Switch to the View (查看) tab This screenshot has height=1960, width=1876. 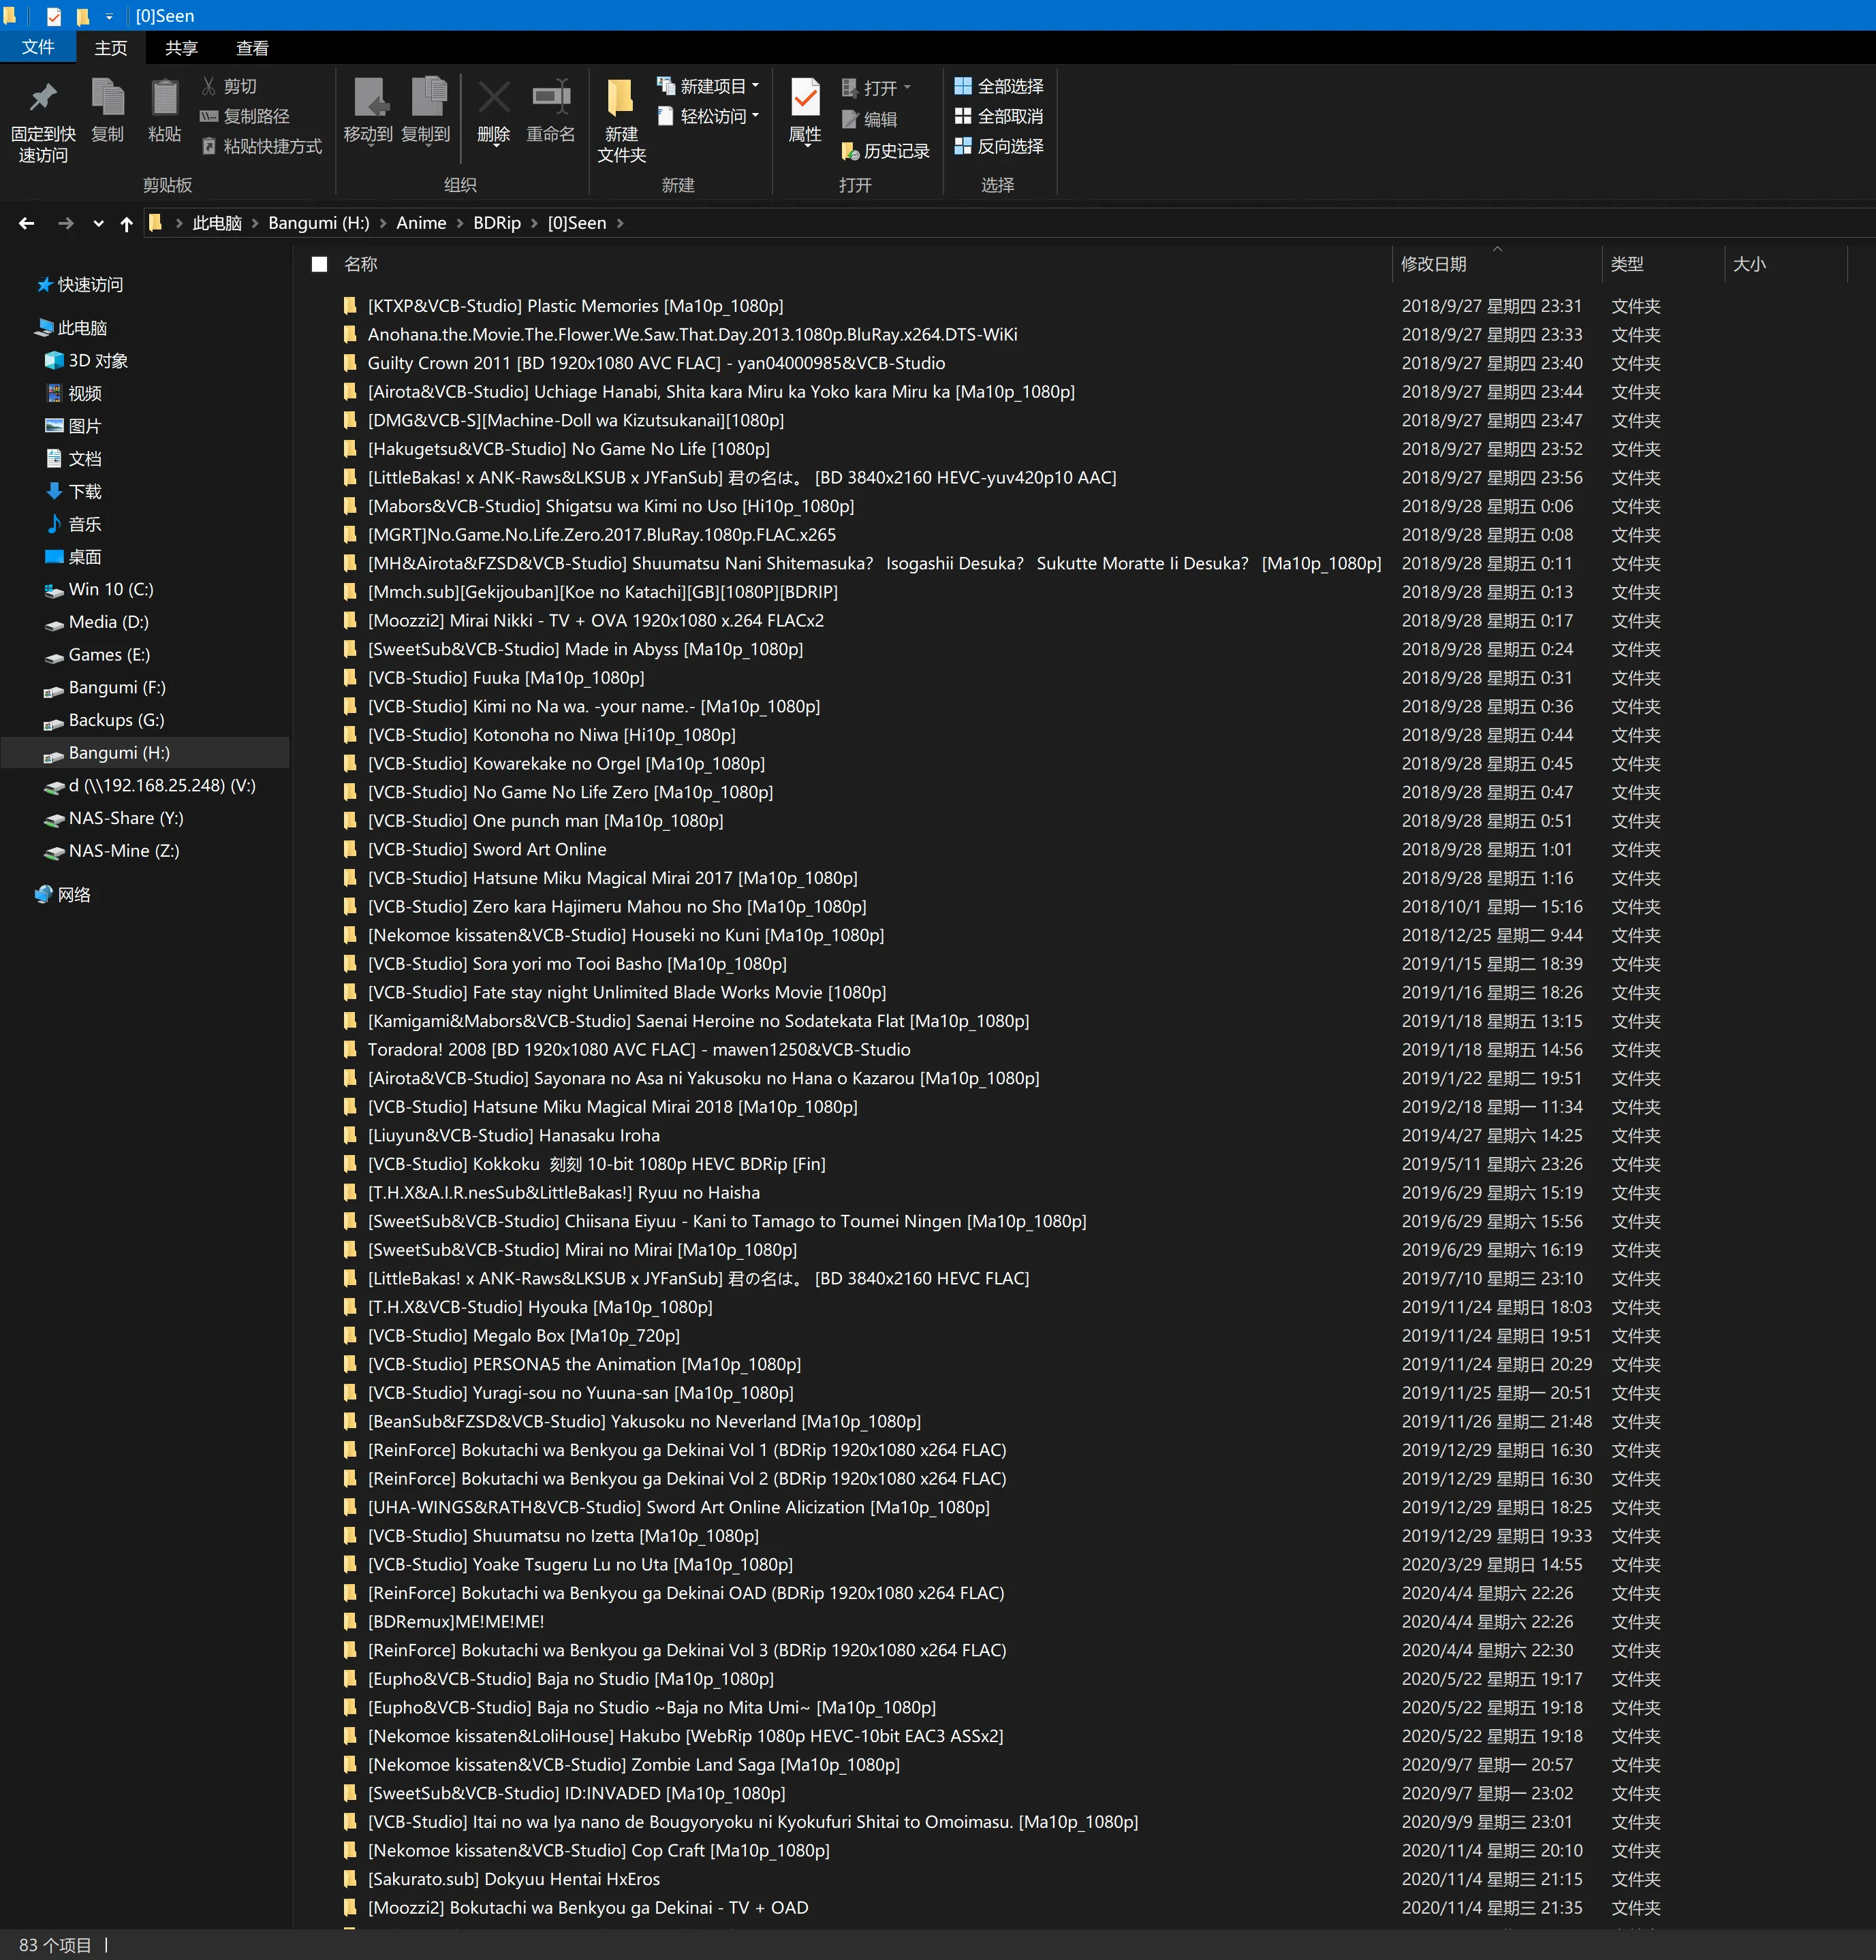click(252, 48)
